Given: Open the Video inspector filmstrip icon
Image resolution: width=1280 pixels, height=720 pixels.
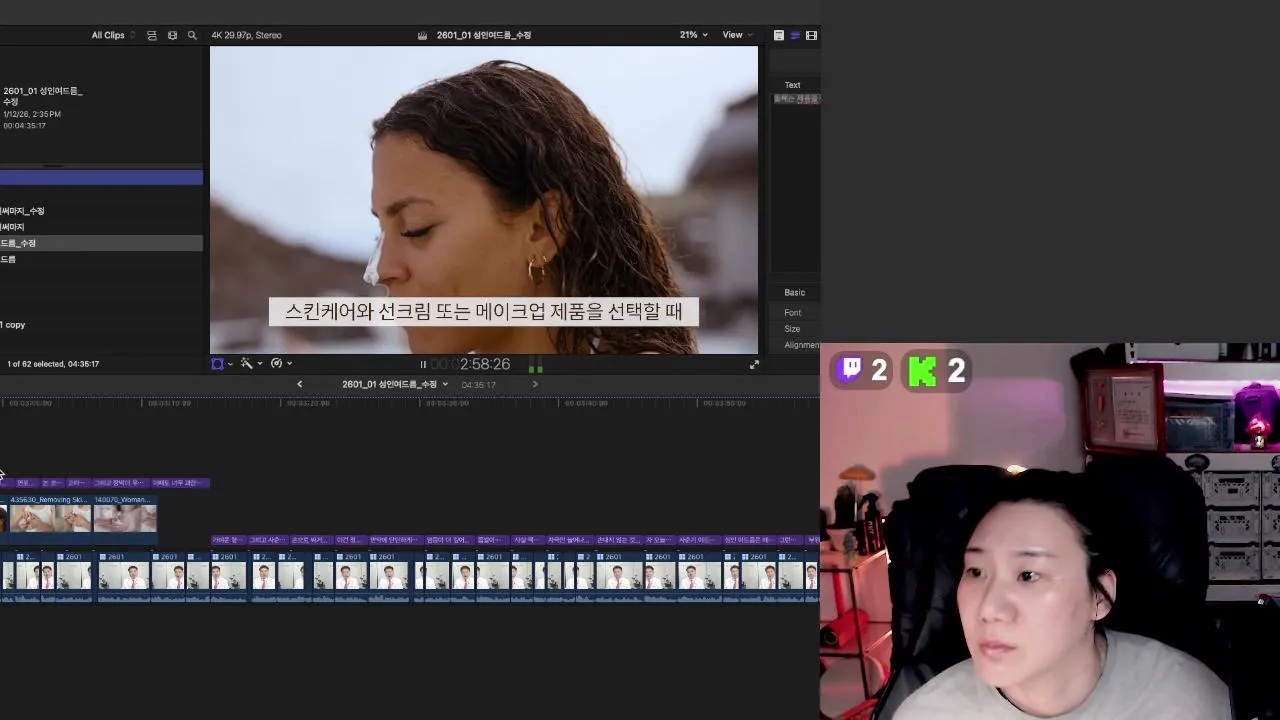Looking at the screenshot, I should tap(811, 35).
